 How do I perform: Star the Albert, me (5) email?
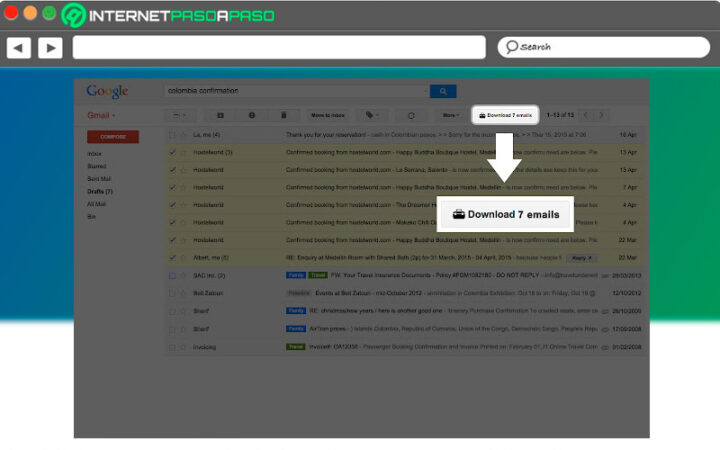(x=183, y=258)
